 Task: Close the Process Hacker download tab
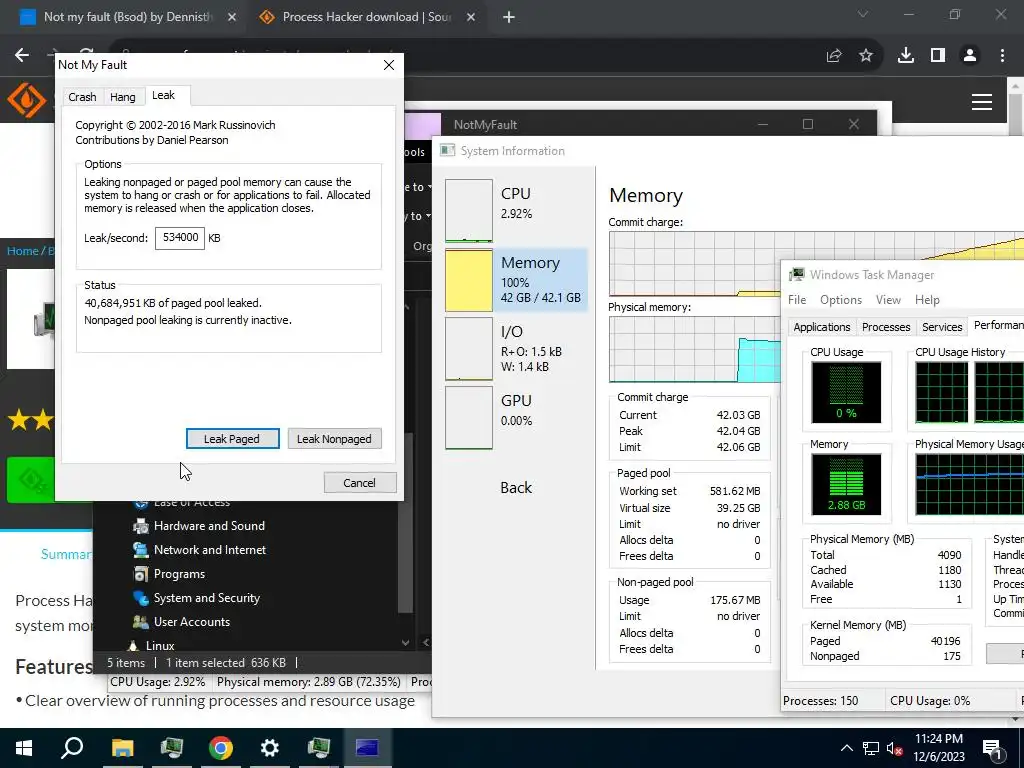(471, 17)
